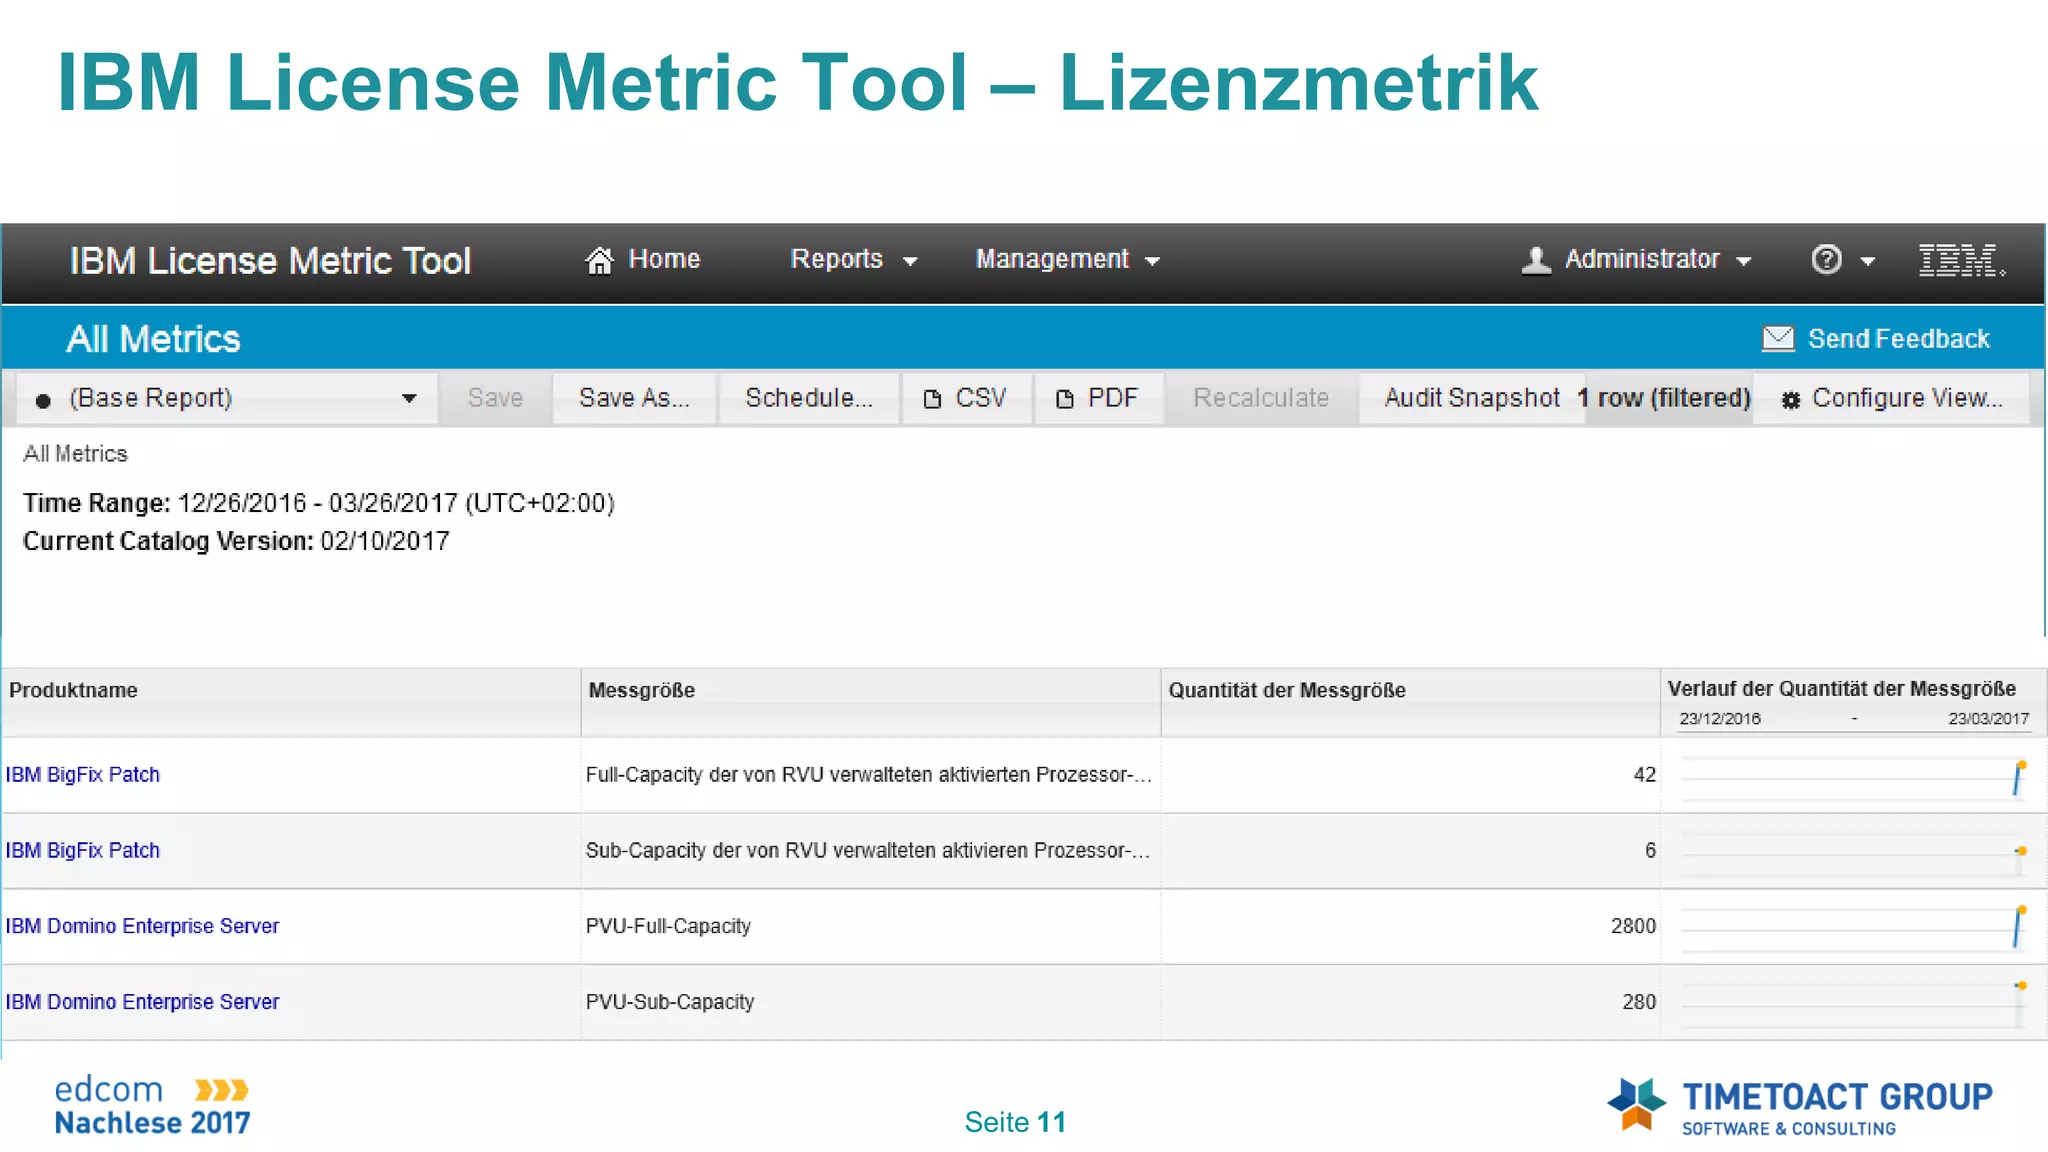Click the PDF file icon
The height and width of the screenshot is (1152, 2048).
[1065, 399]
